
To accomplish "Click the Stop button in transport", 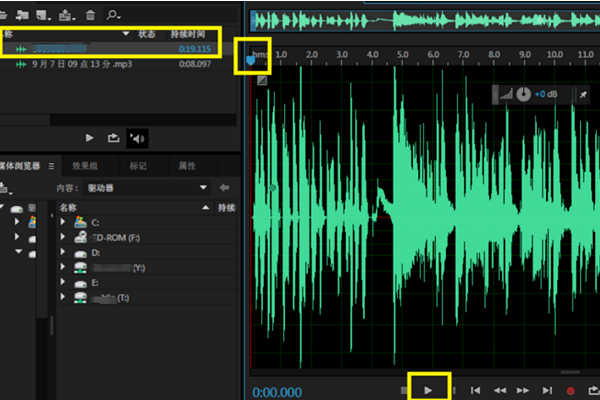I will pos(404,390).
